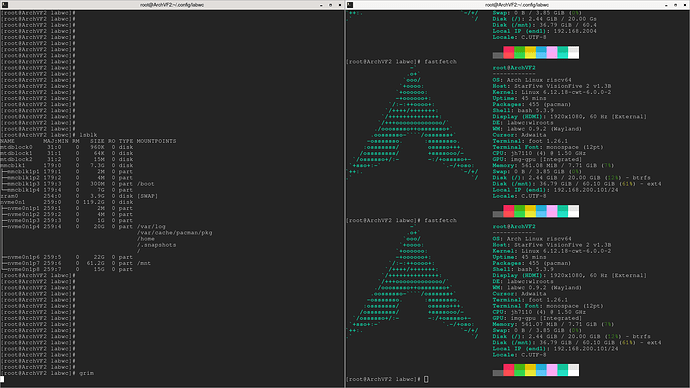Image resolution: width=690 pixels, height=388 pixels.
Task: Open the left terminal's window menu icon
Action: [x=4, y=5]
